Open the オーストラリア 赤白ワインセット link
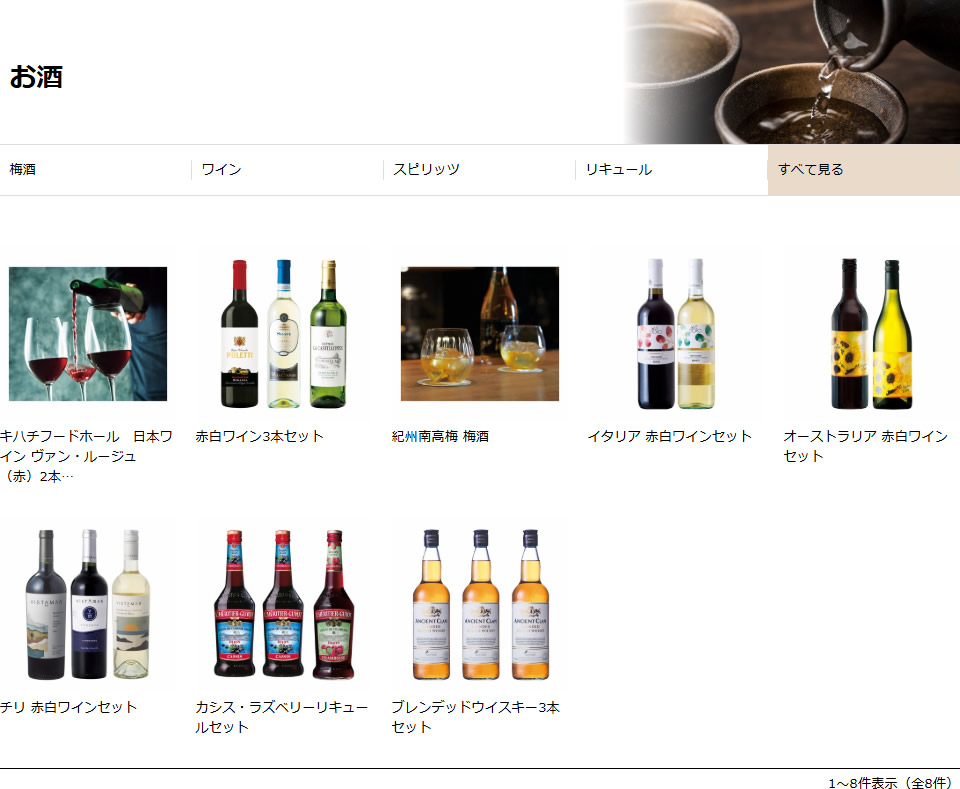960x789 pixels. (x=865, y=446)
